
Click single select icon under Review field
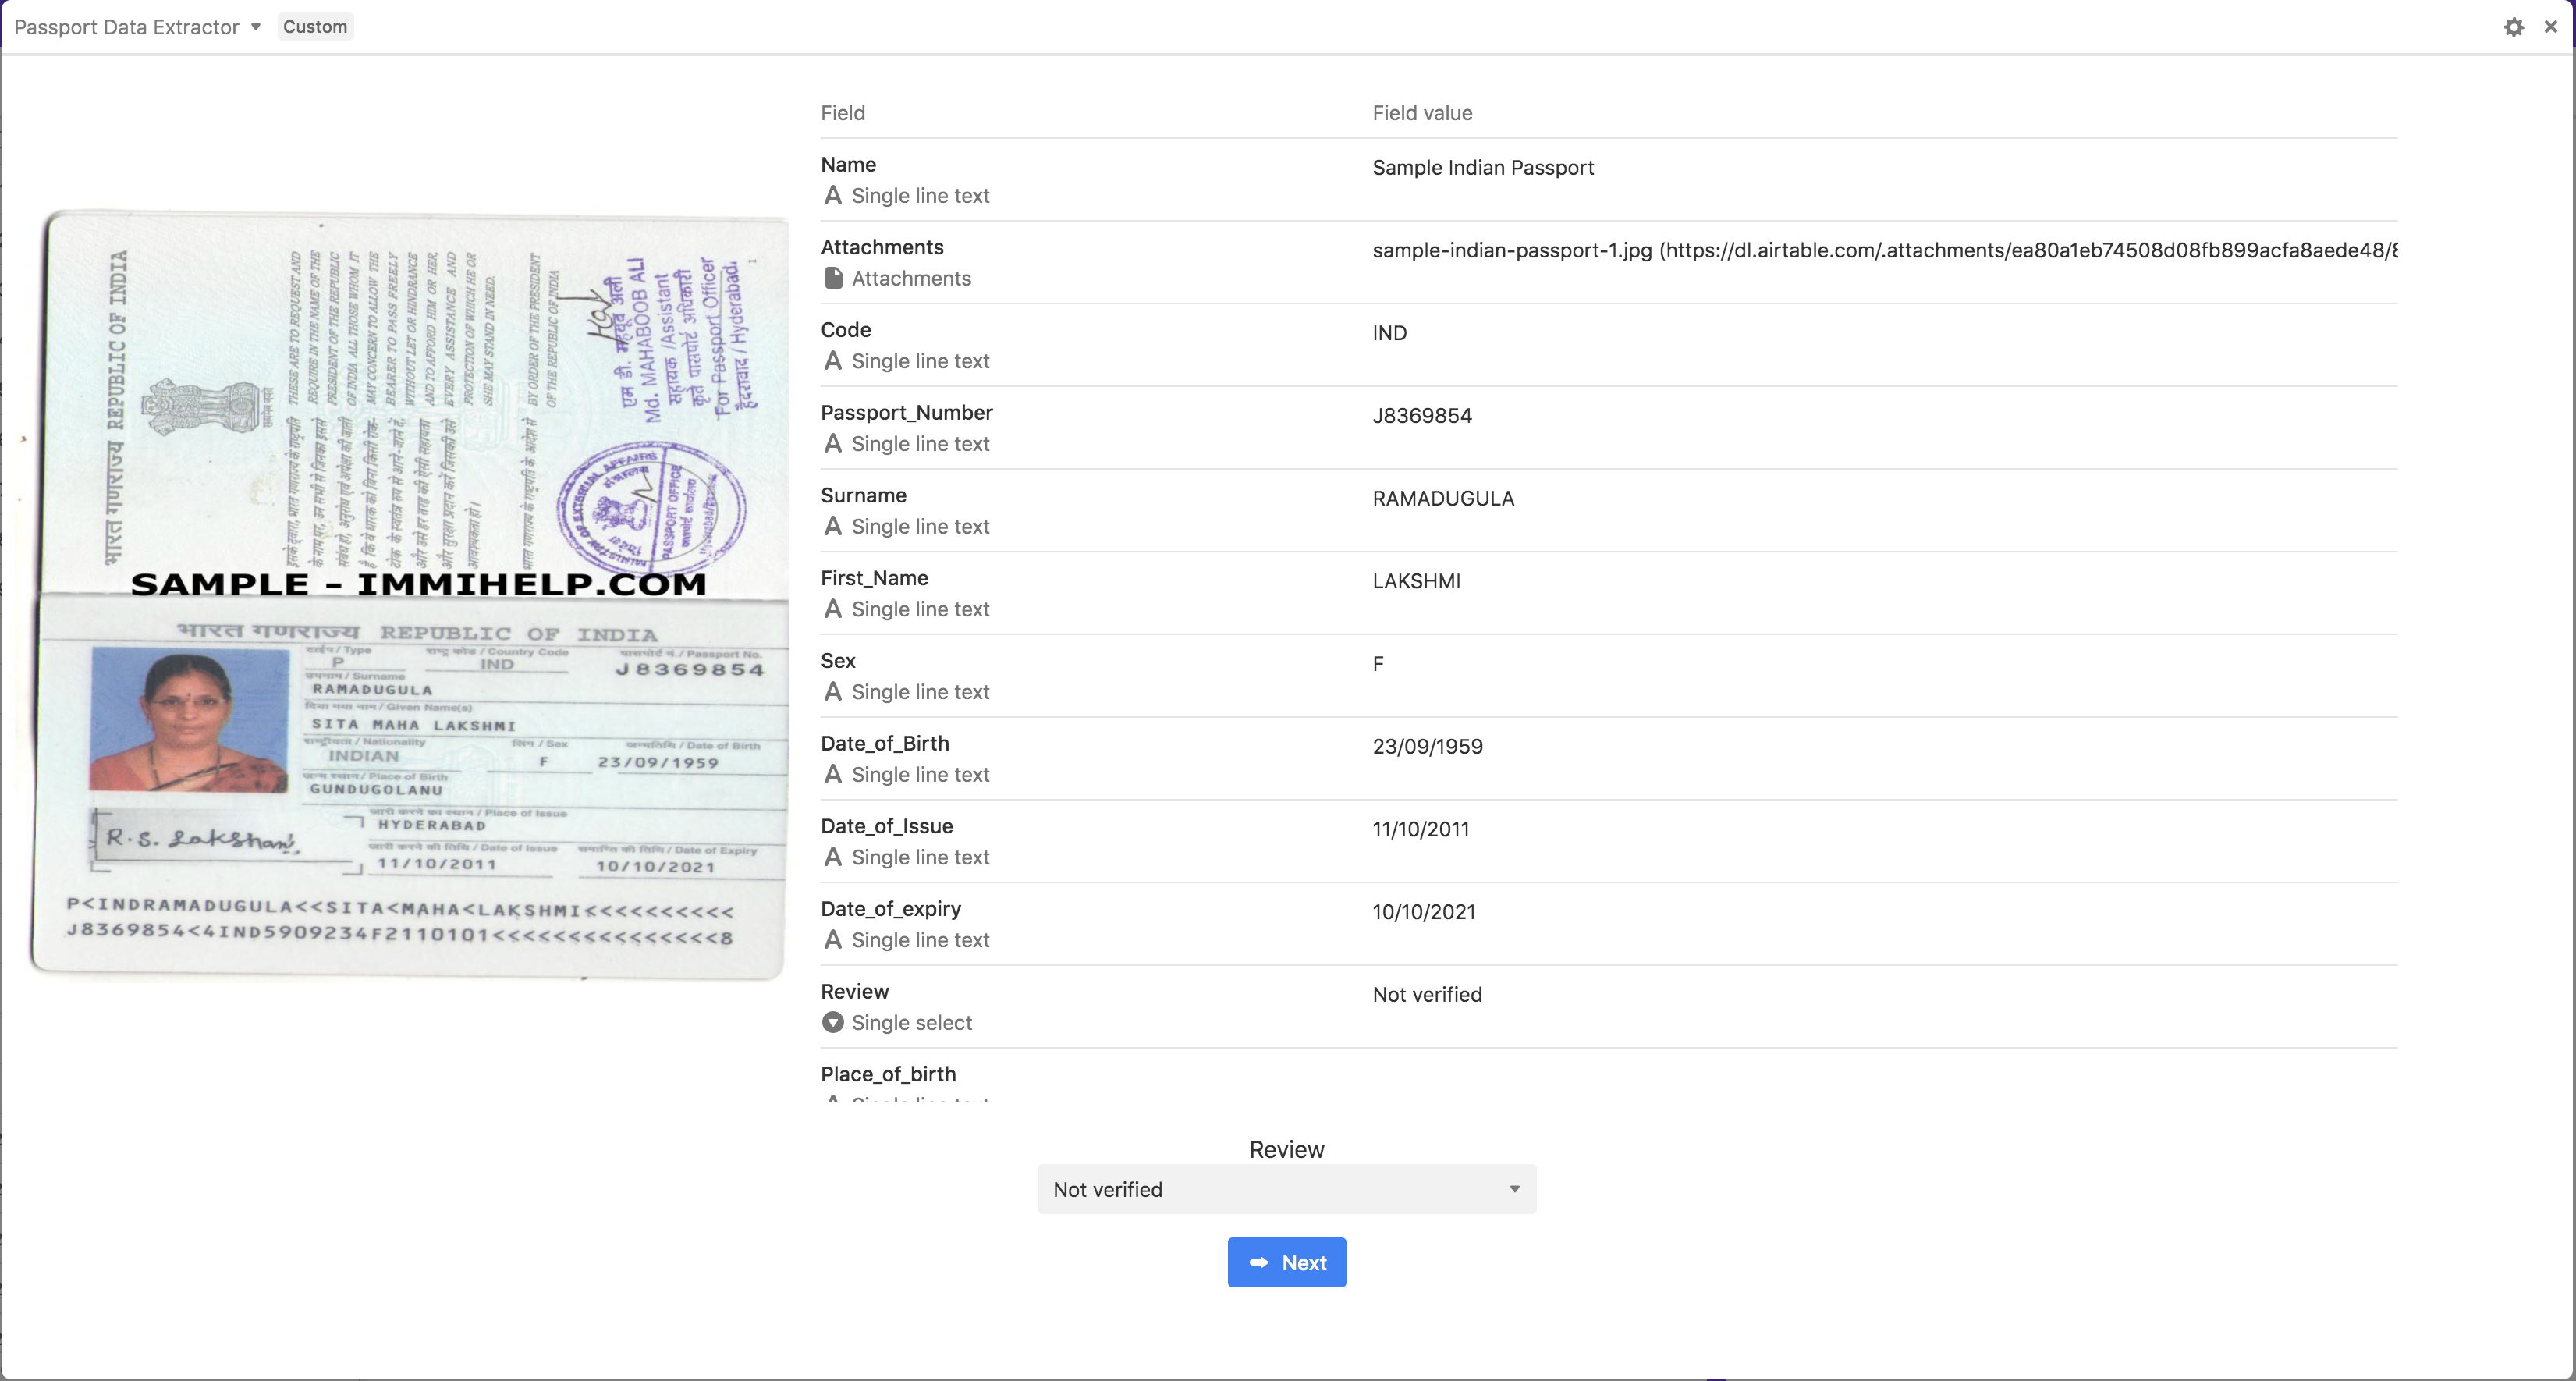point(832,1022)
